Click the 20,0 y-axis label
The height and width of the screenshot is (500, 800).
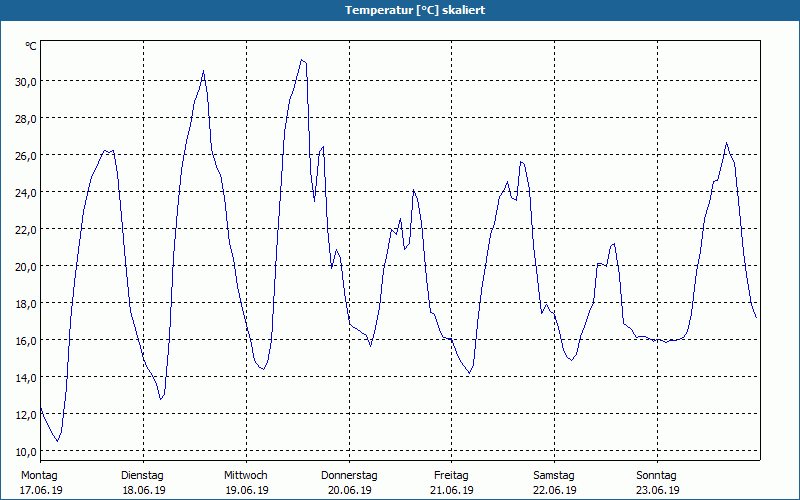tap(26, 266)
